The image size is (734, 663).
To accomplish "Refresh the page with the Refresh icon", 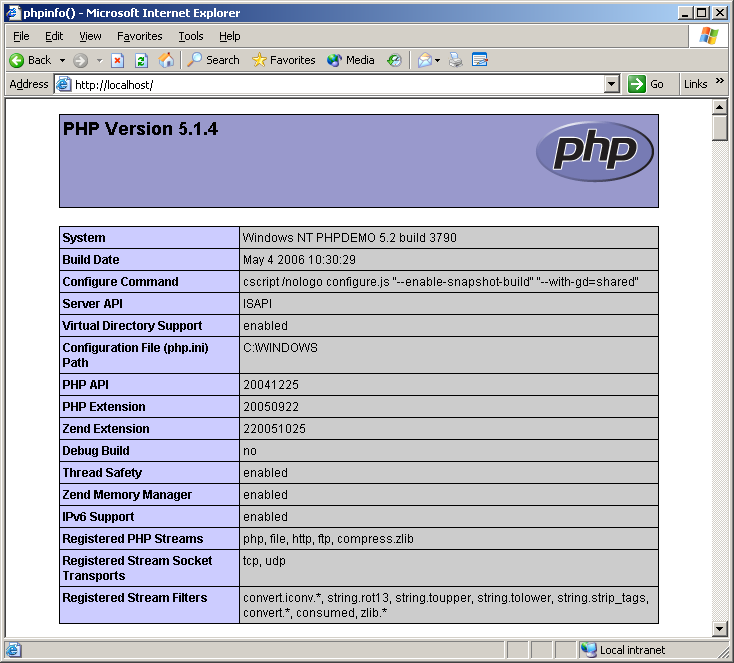I will [141, 60].
